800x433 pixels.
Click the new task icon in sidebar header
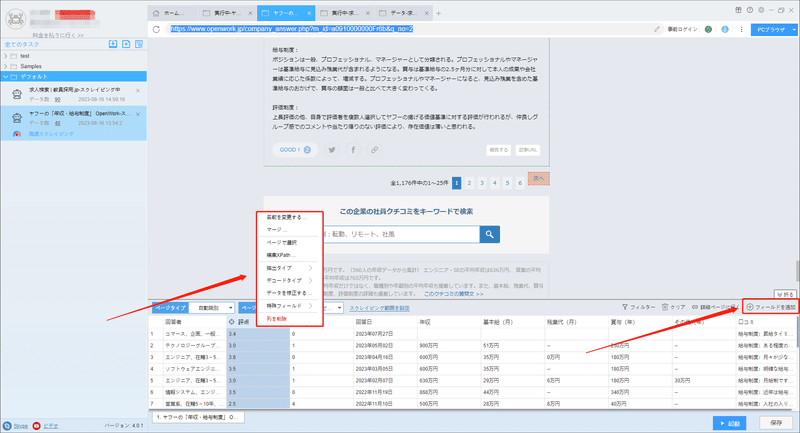click(126, 44)
